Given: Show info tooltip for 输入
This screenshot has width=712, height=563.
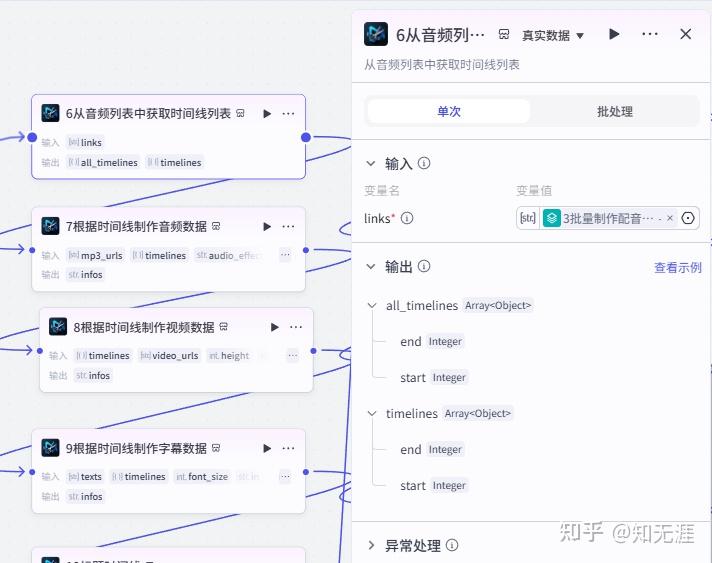Looking at the screenshot, I should click(424, 163).
